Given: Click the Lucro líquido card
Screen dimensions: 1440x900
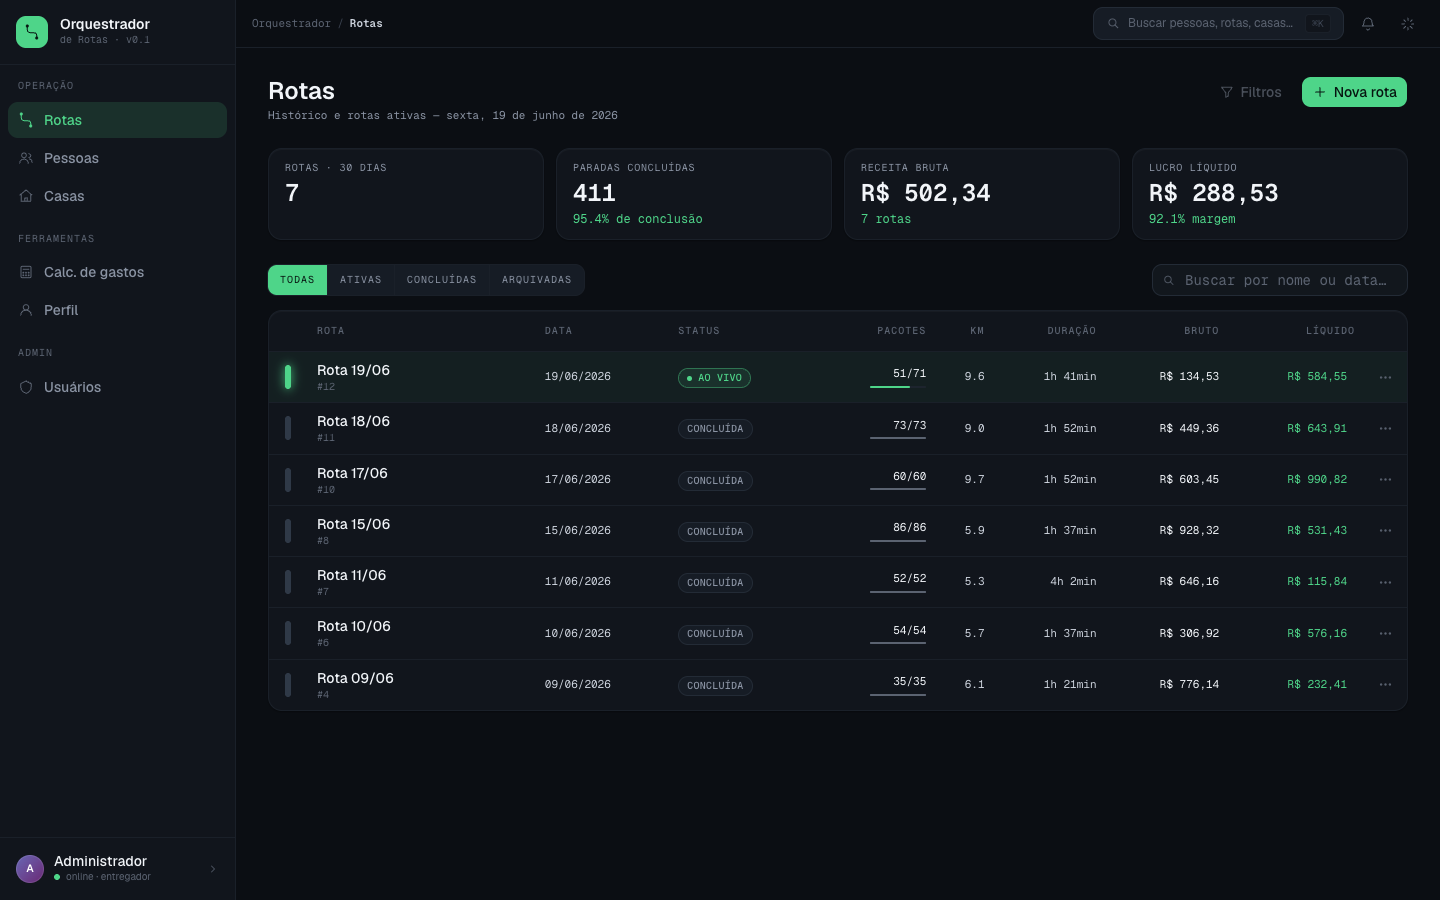Looking at the screenshot, I should (1270, 194).
